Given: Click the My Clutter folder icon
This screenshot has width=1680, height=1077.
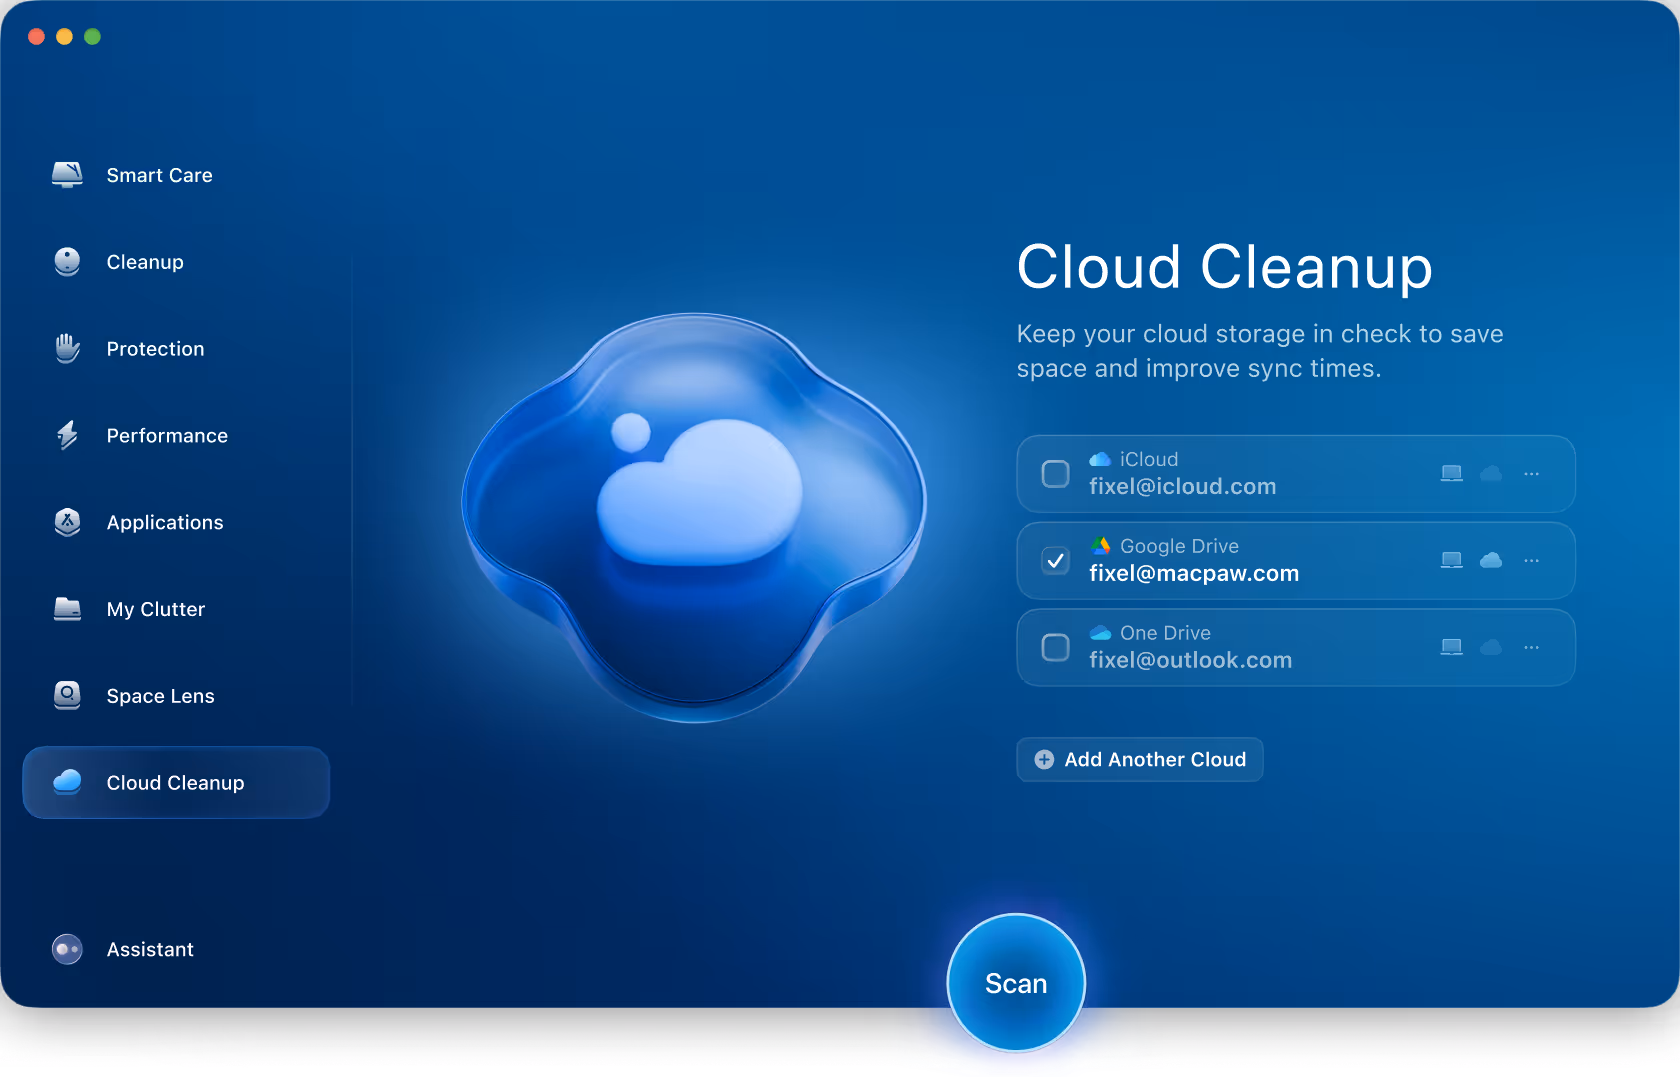Looking at the screenshot, I should click(x=67, y=609).
